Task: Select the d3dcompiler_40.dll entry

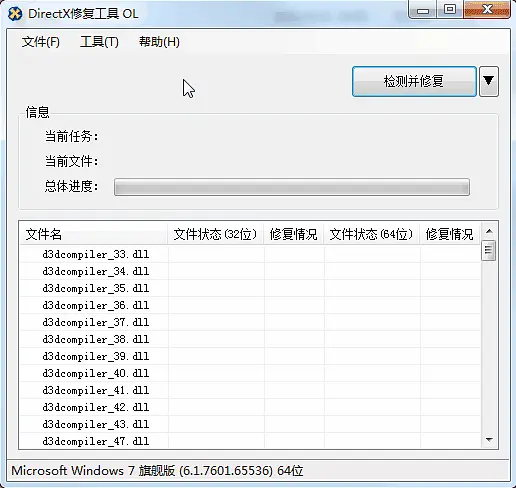Action: click(95, 373)
